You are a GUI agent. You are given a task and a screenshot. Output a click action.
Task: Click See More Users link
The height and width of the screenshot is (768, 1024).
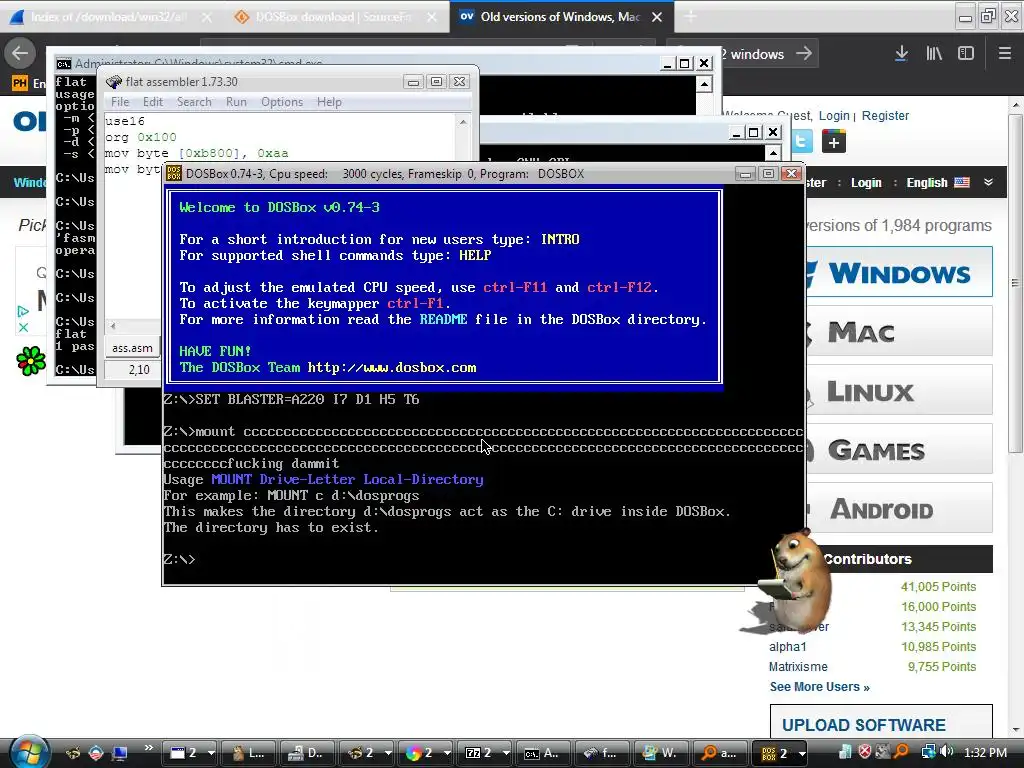(x=819, y=687)
